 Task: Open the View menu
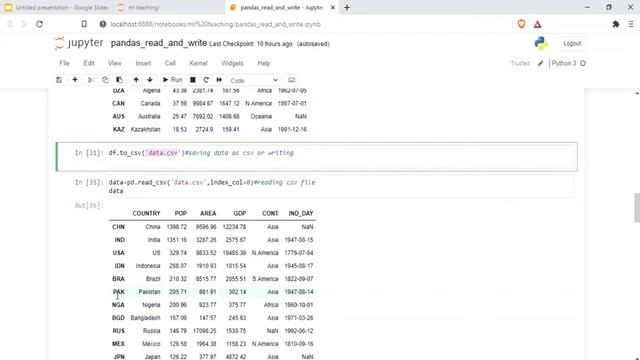pyautogui.click(x=115, y=63)
